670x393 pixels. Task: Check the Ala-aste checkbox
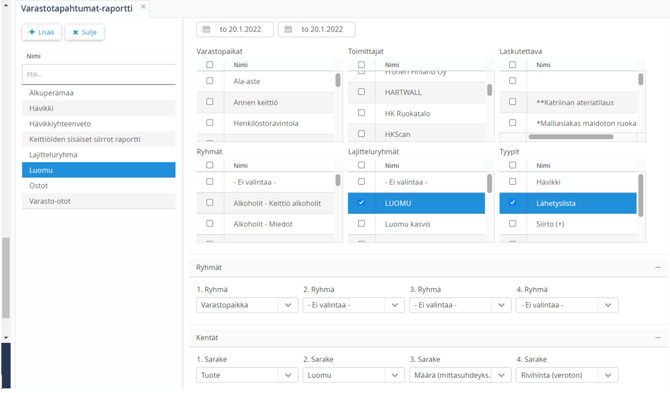210,80
